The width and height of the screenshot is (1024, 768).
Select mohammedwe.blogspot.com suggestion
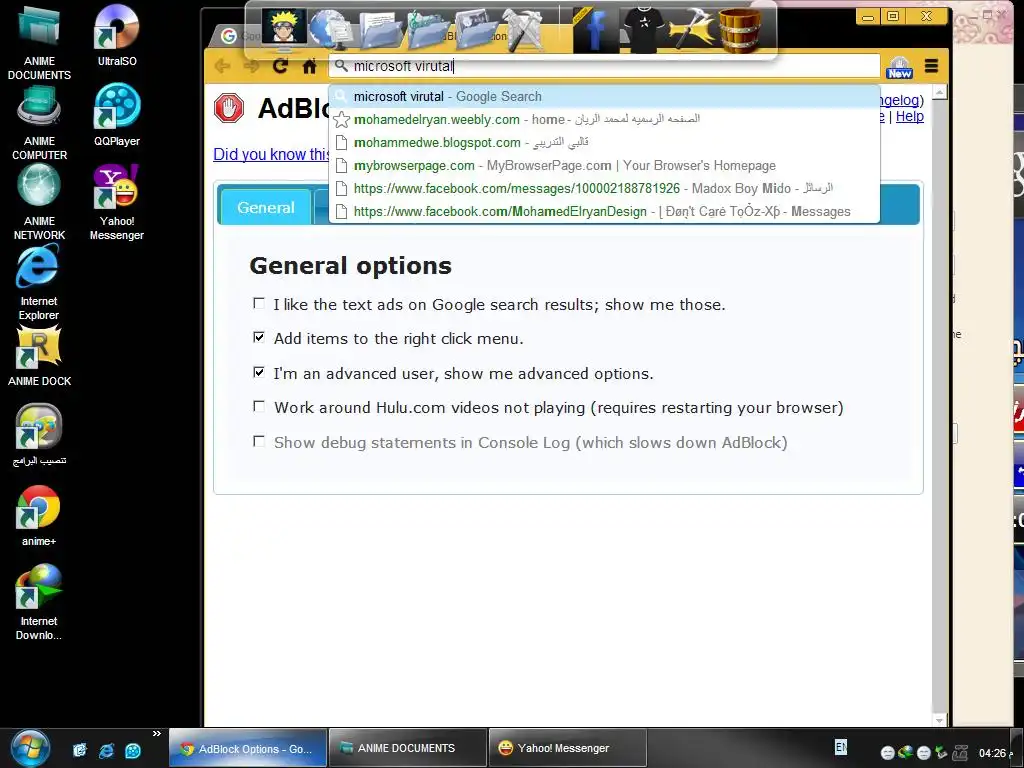tap(604, 142)
